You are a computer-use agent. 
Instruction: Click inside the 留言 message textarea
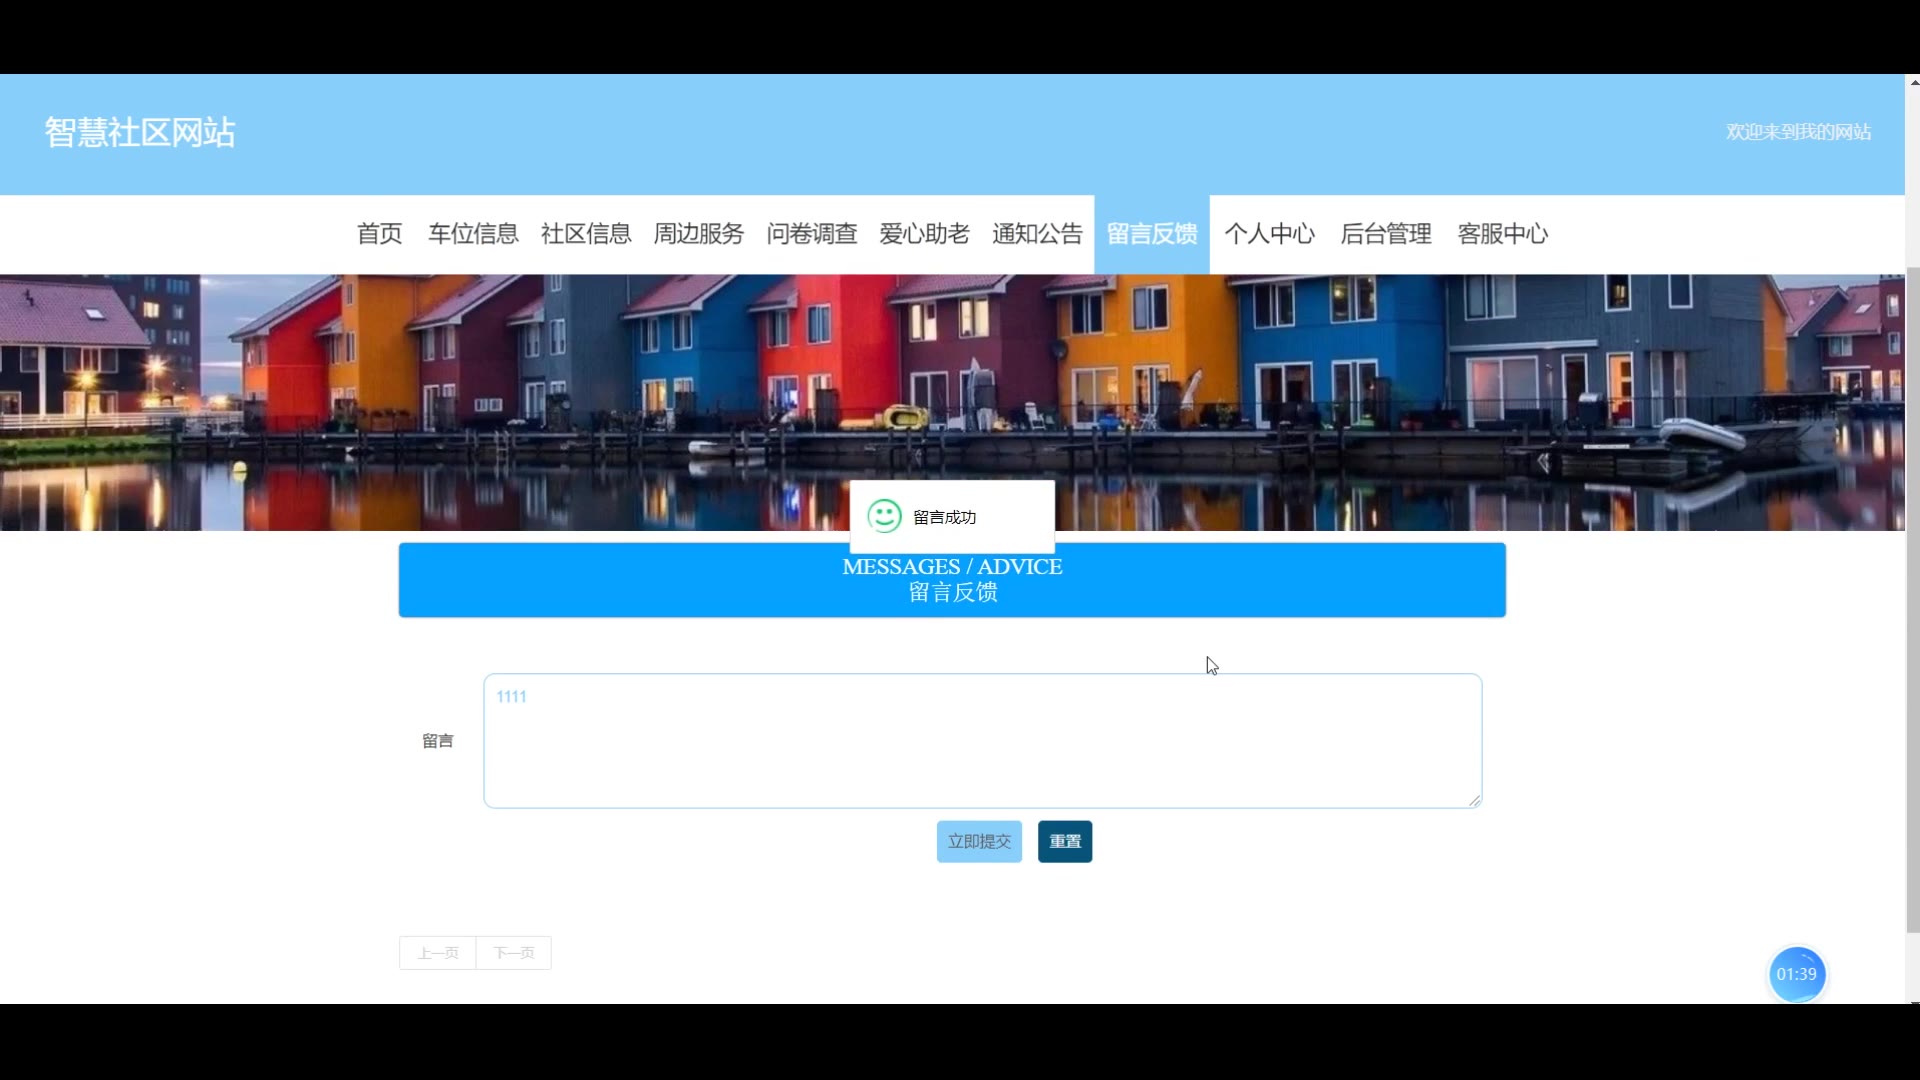click(x=982, y=741)
